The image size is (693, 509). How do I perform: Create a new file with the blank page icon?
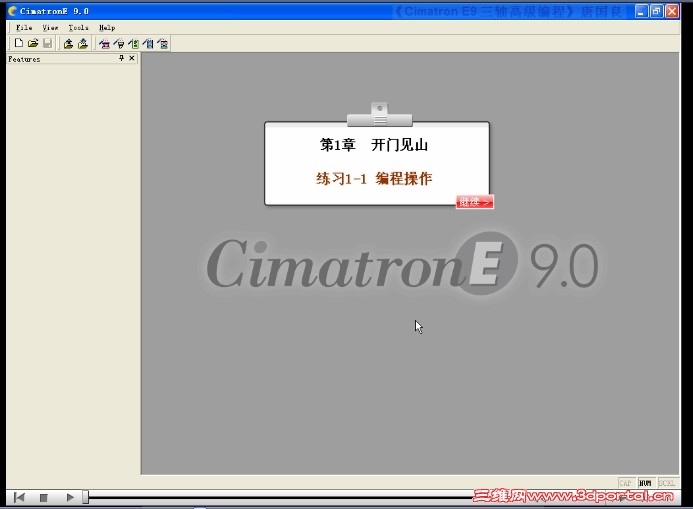click(19, 43)
